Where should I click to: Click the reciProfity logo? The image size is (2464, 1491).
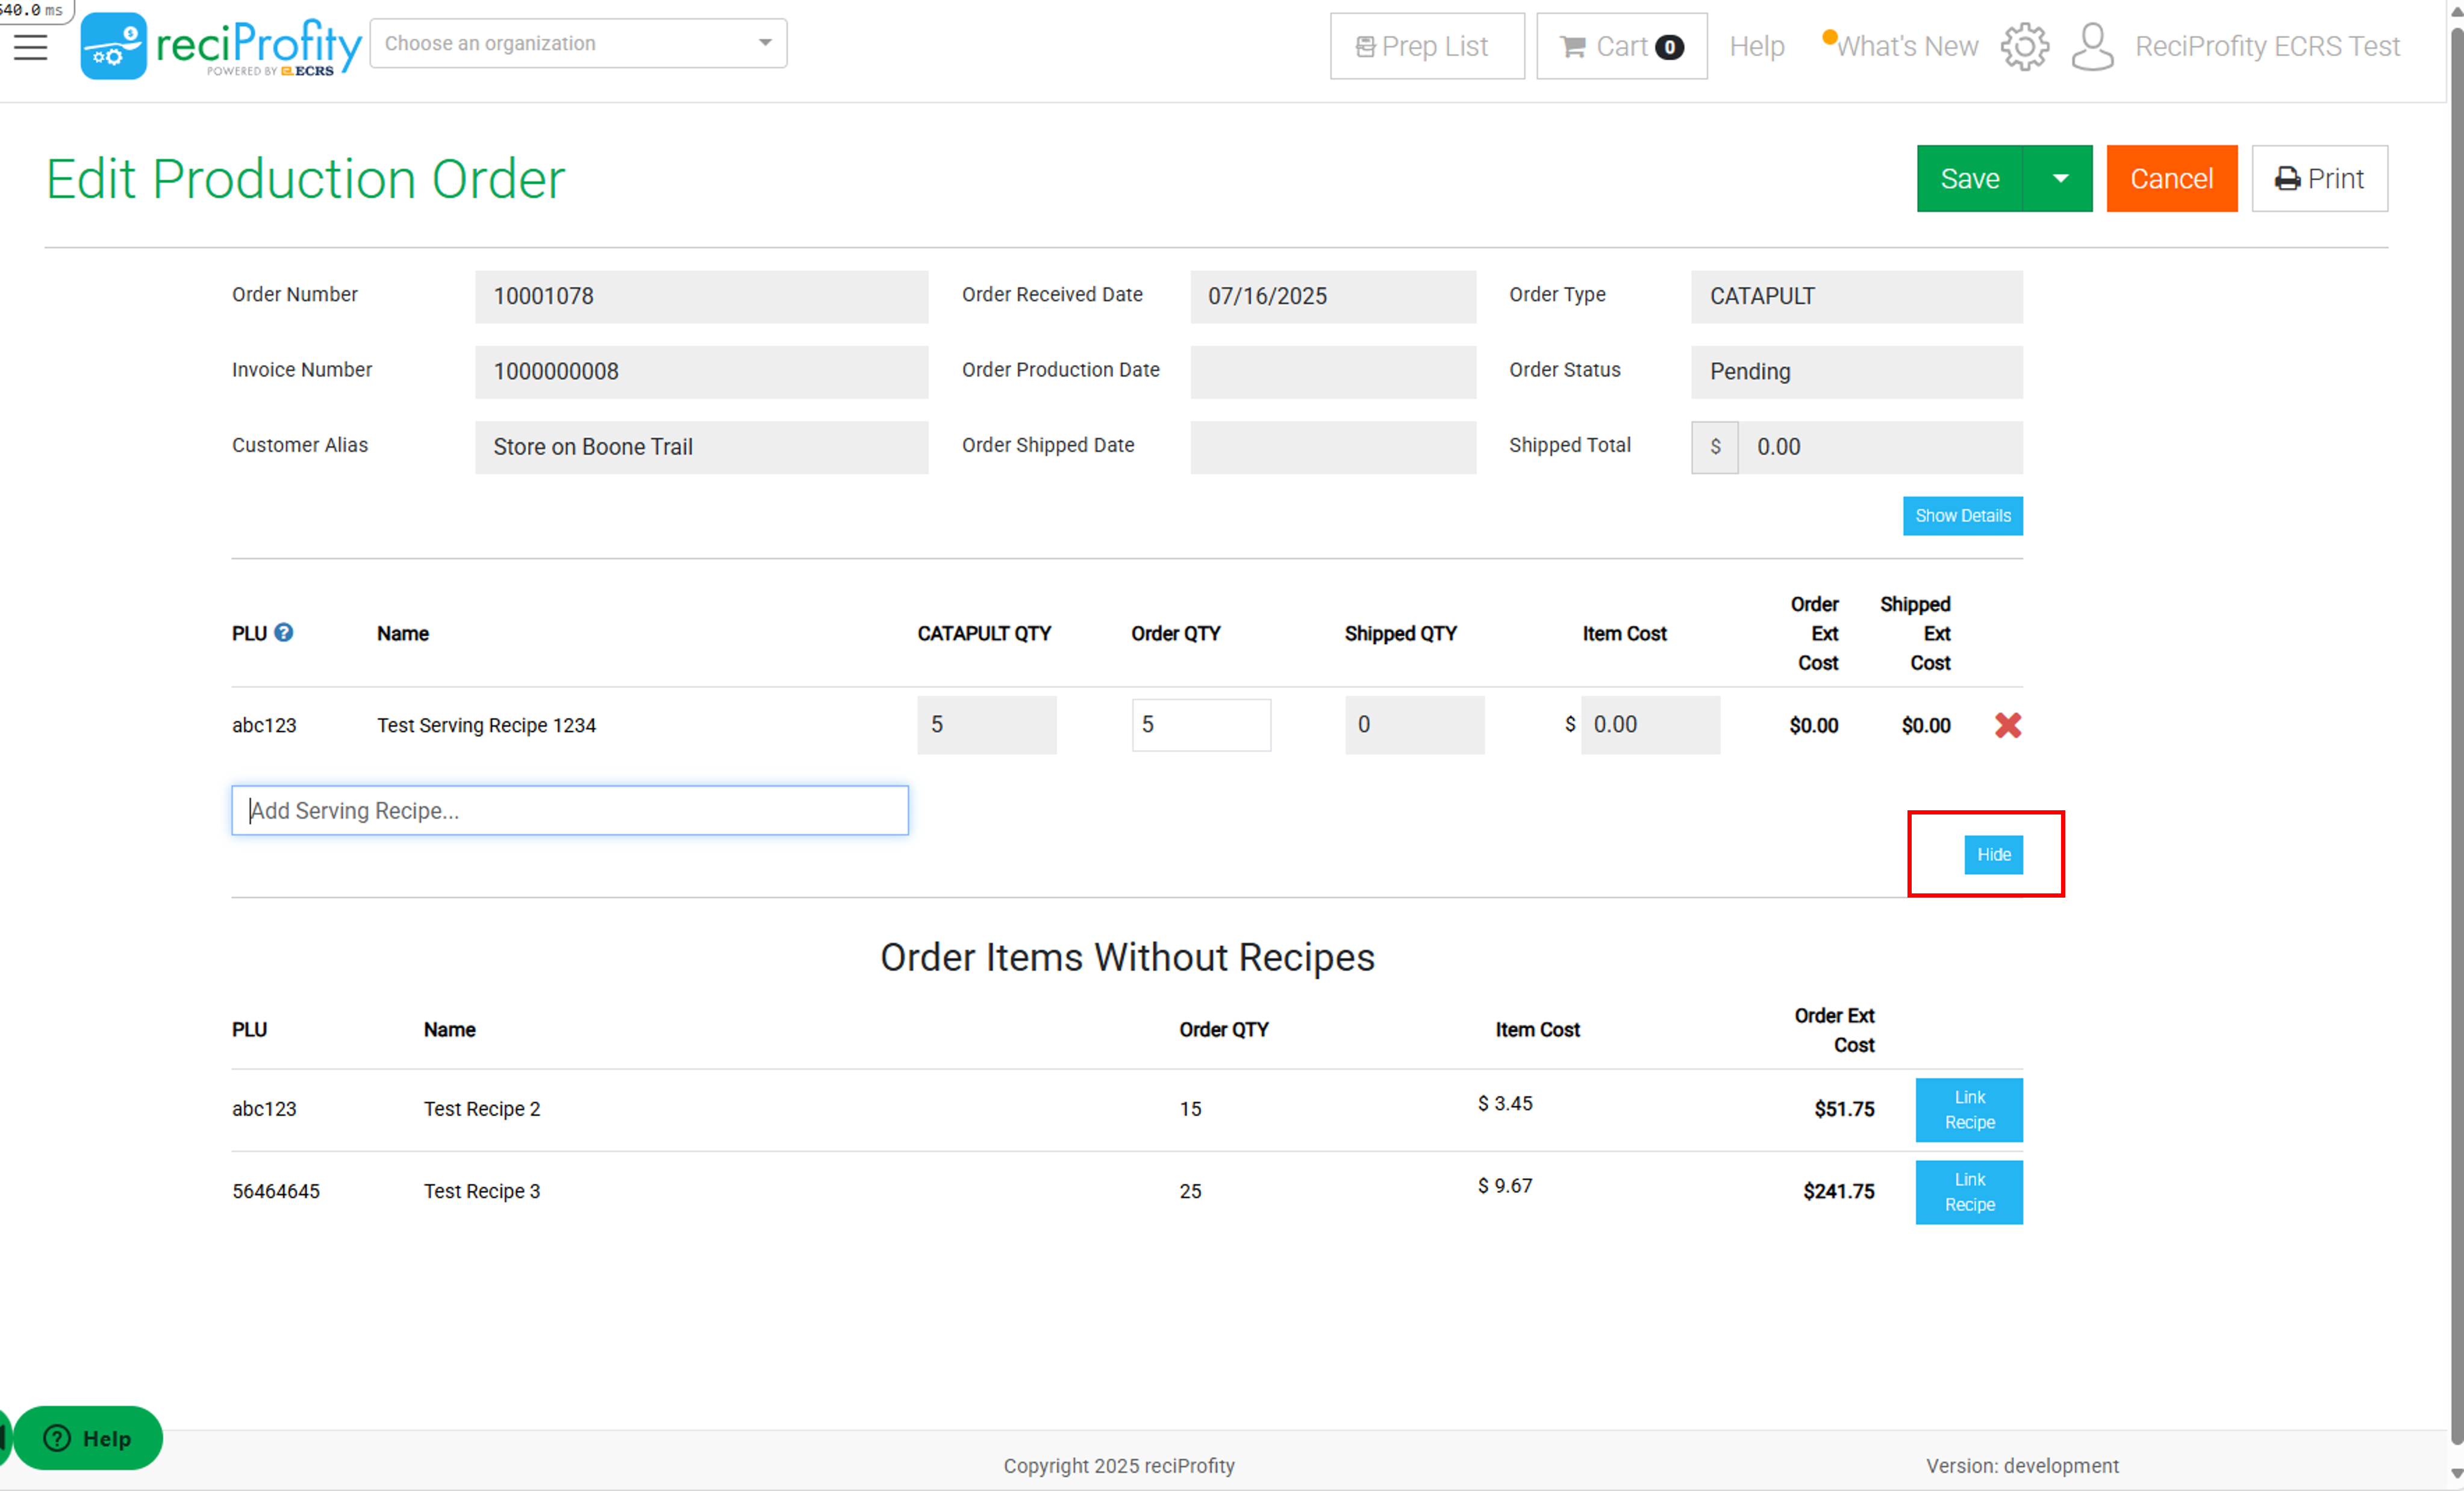point(221,46)
